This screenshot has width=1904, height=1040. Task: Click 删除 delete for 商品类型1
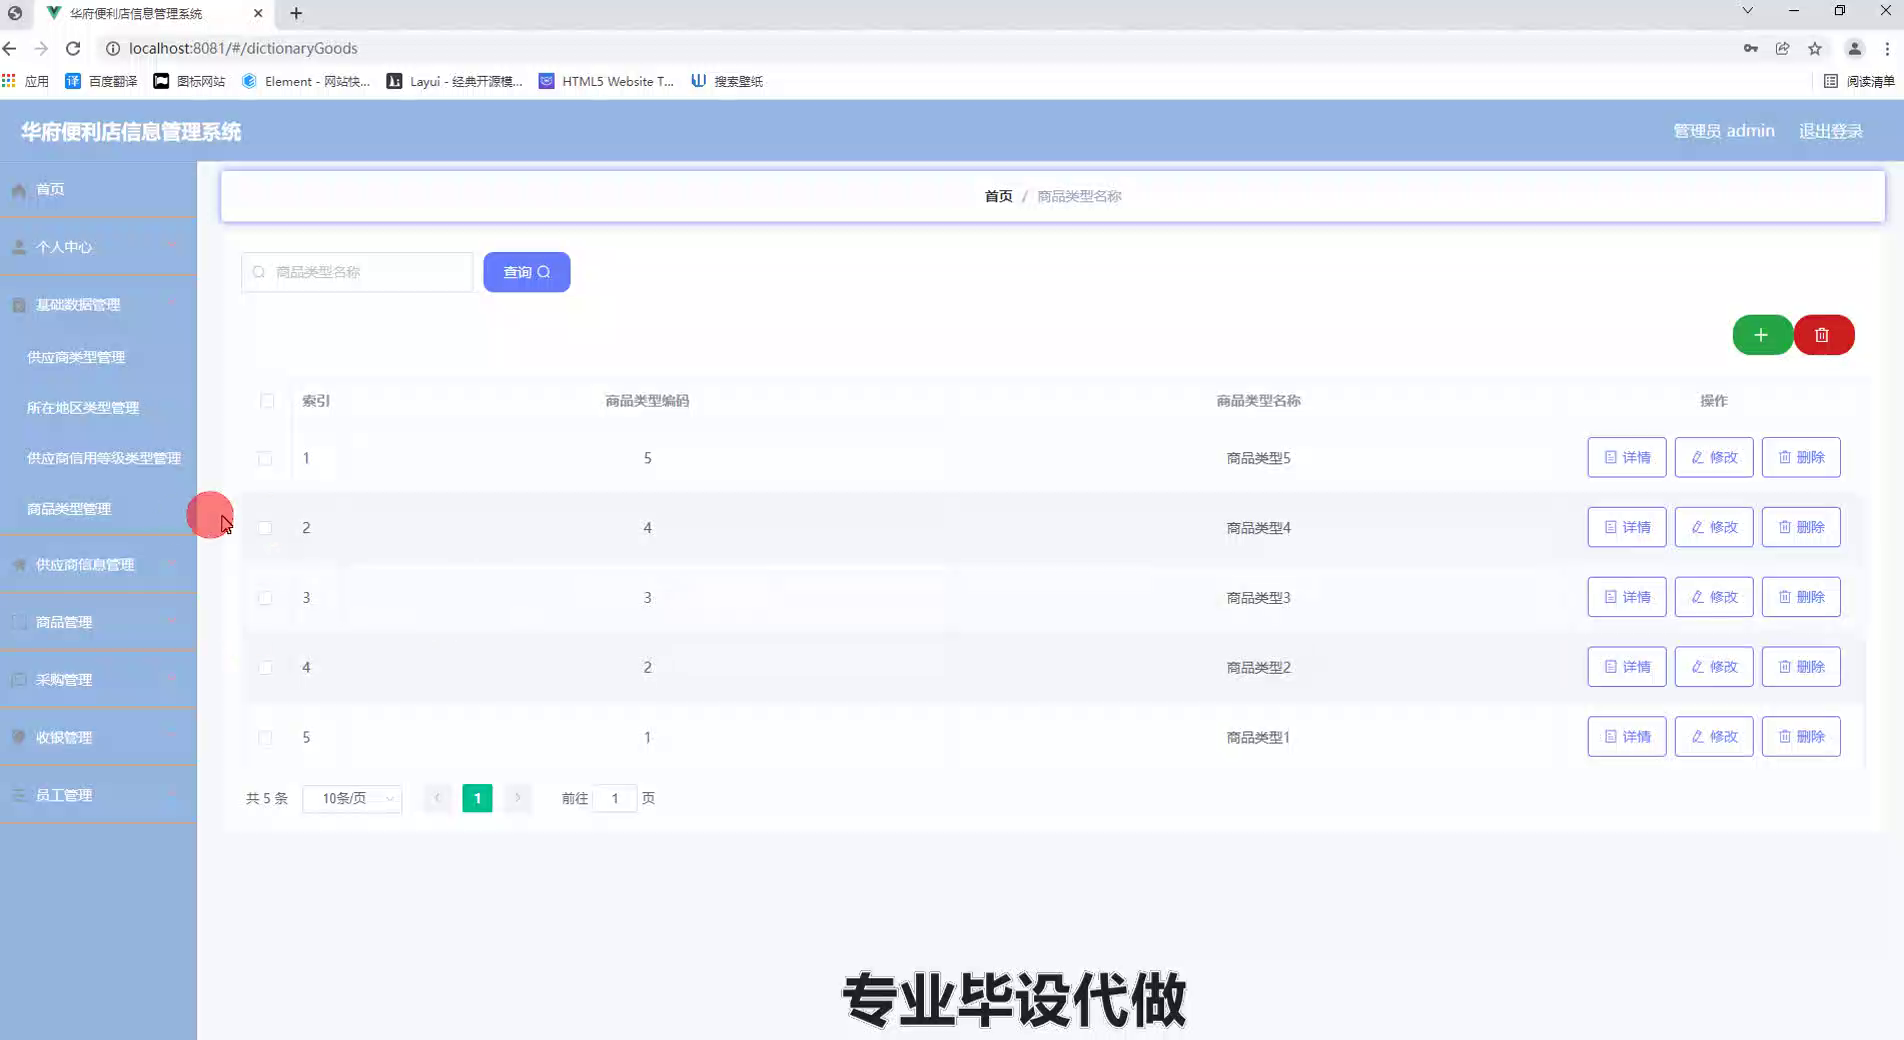pos(1801,737)
